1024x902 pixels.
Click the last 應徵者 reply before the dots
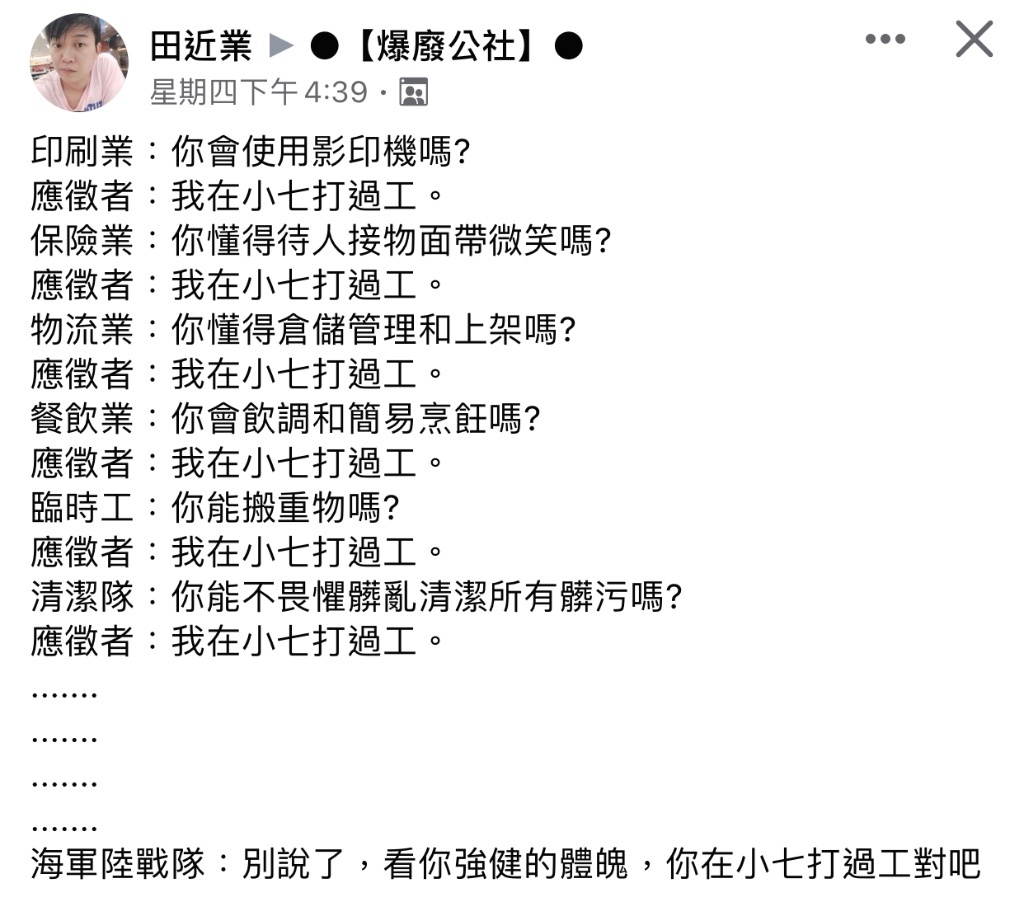click(x=237, y=641)
